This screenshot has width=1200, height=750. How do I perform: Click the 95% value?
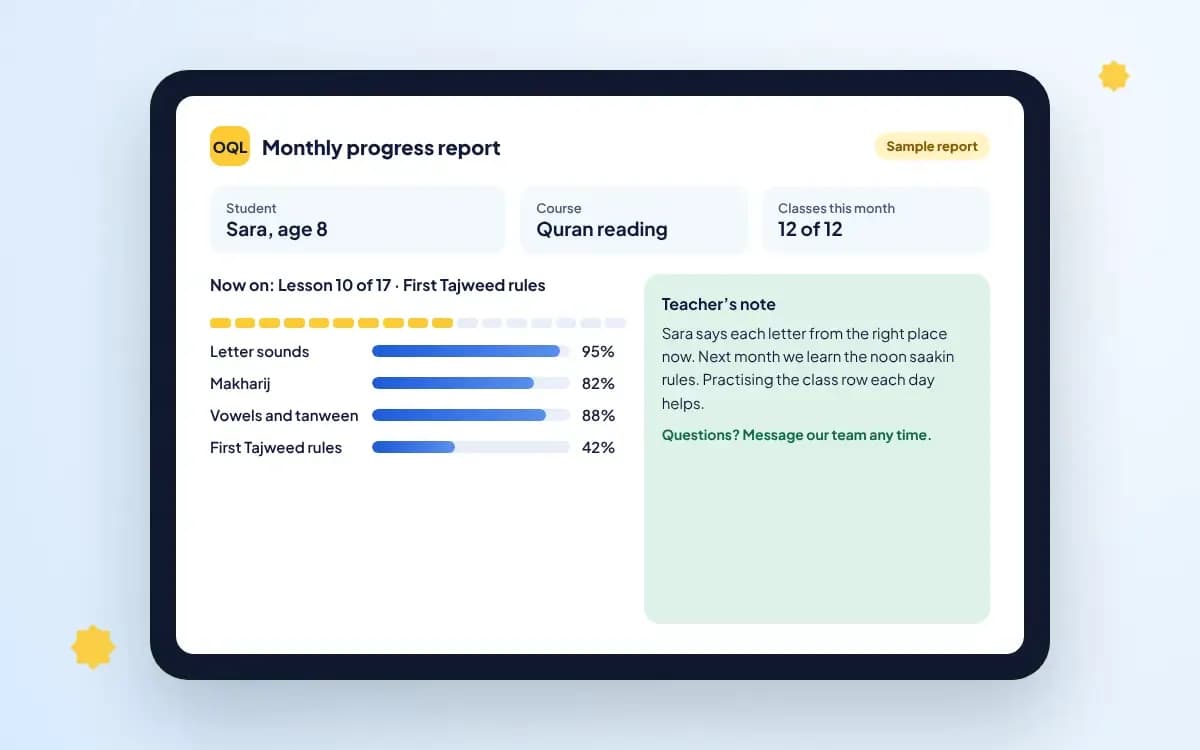click(x=598, y=352)
